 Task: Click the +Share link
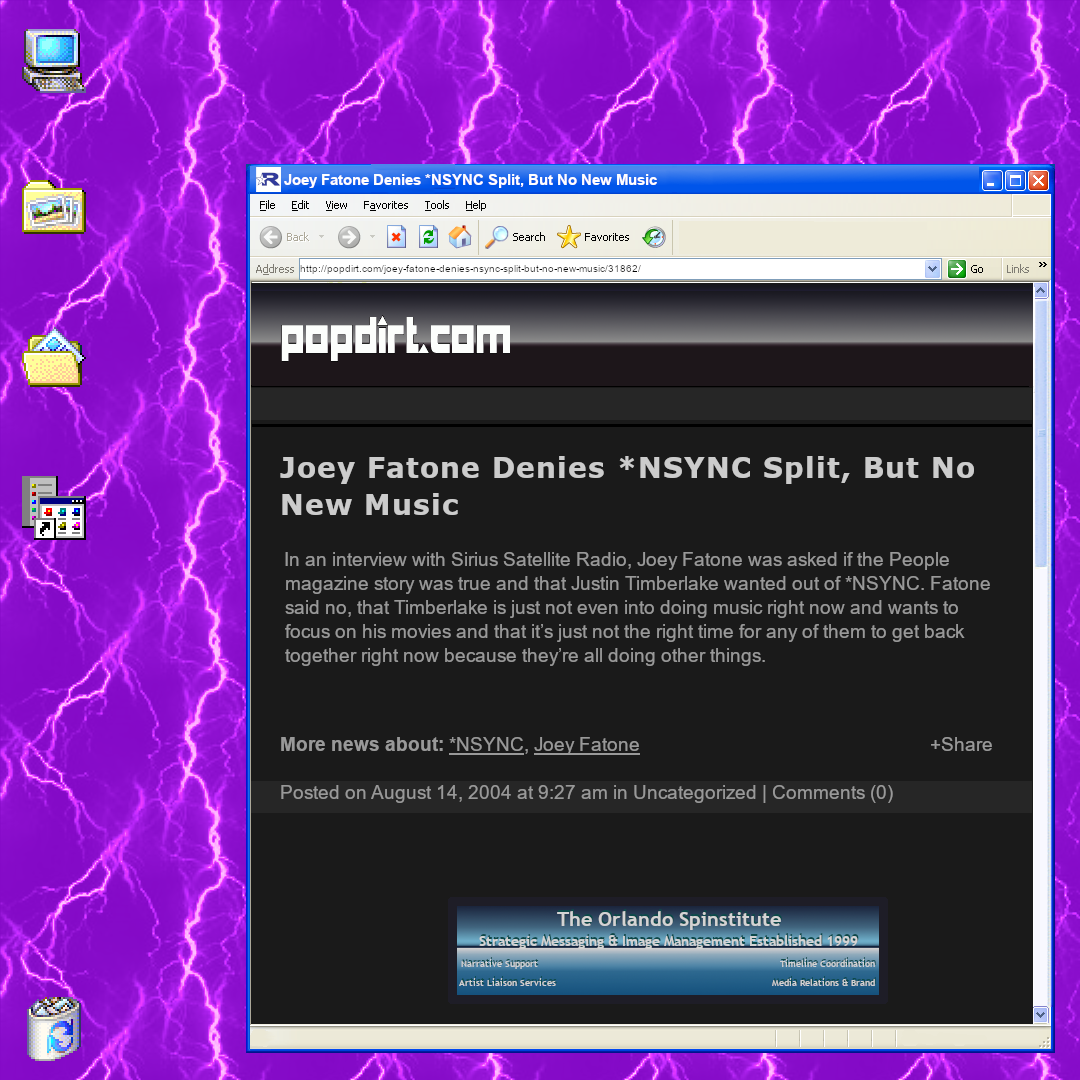tap(961, 745)
